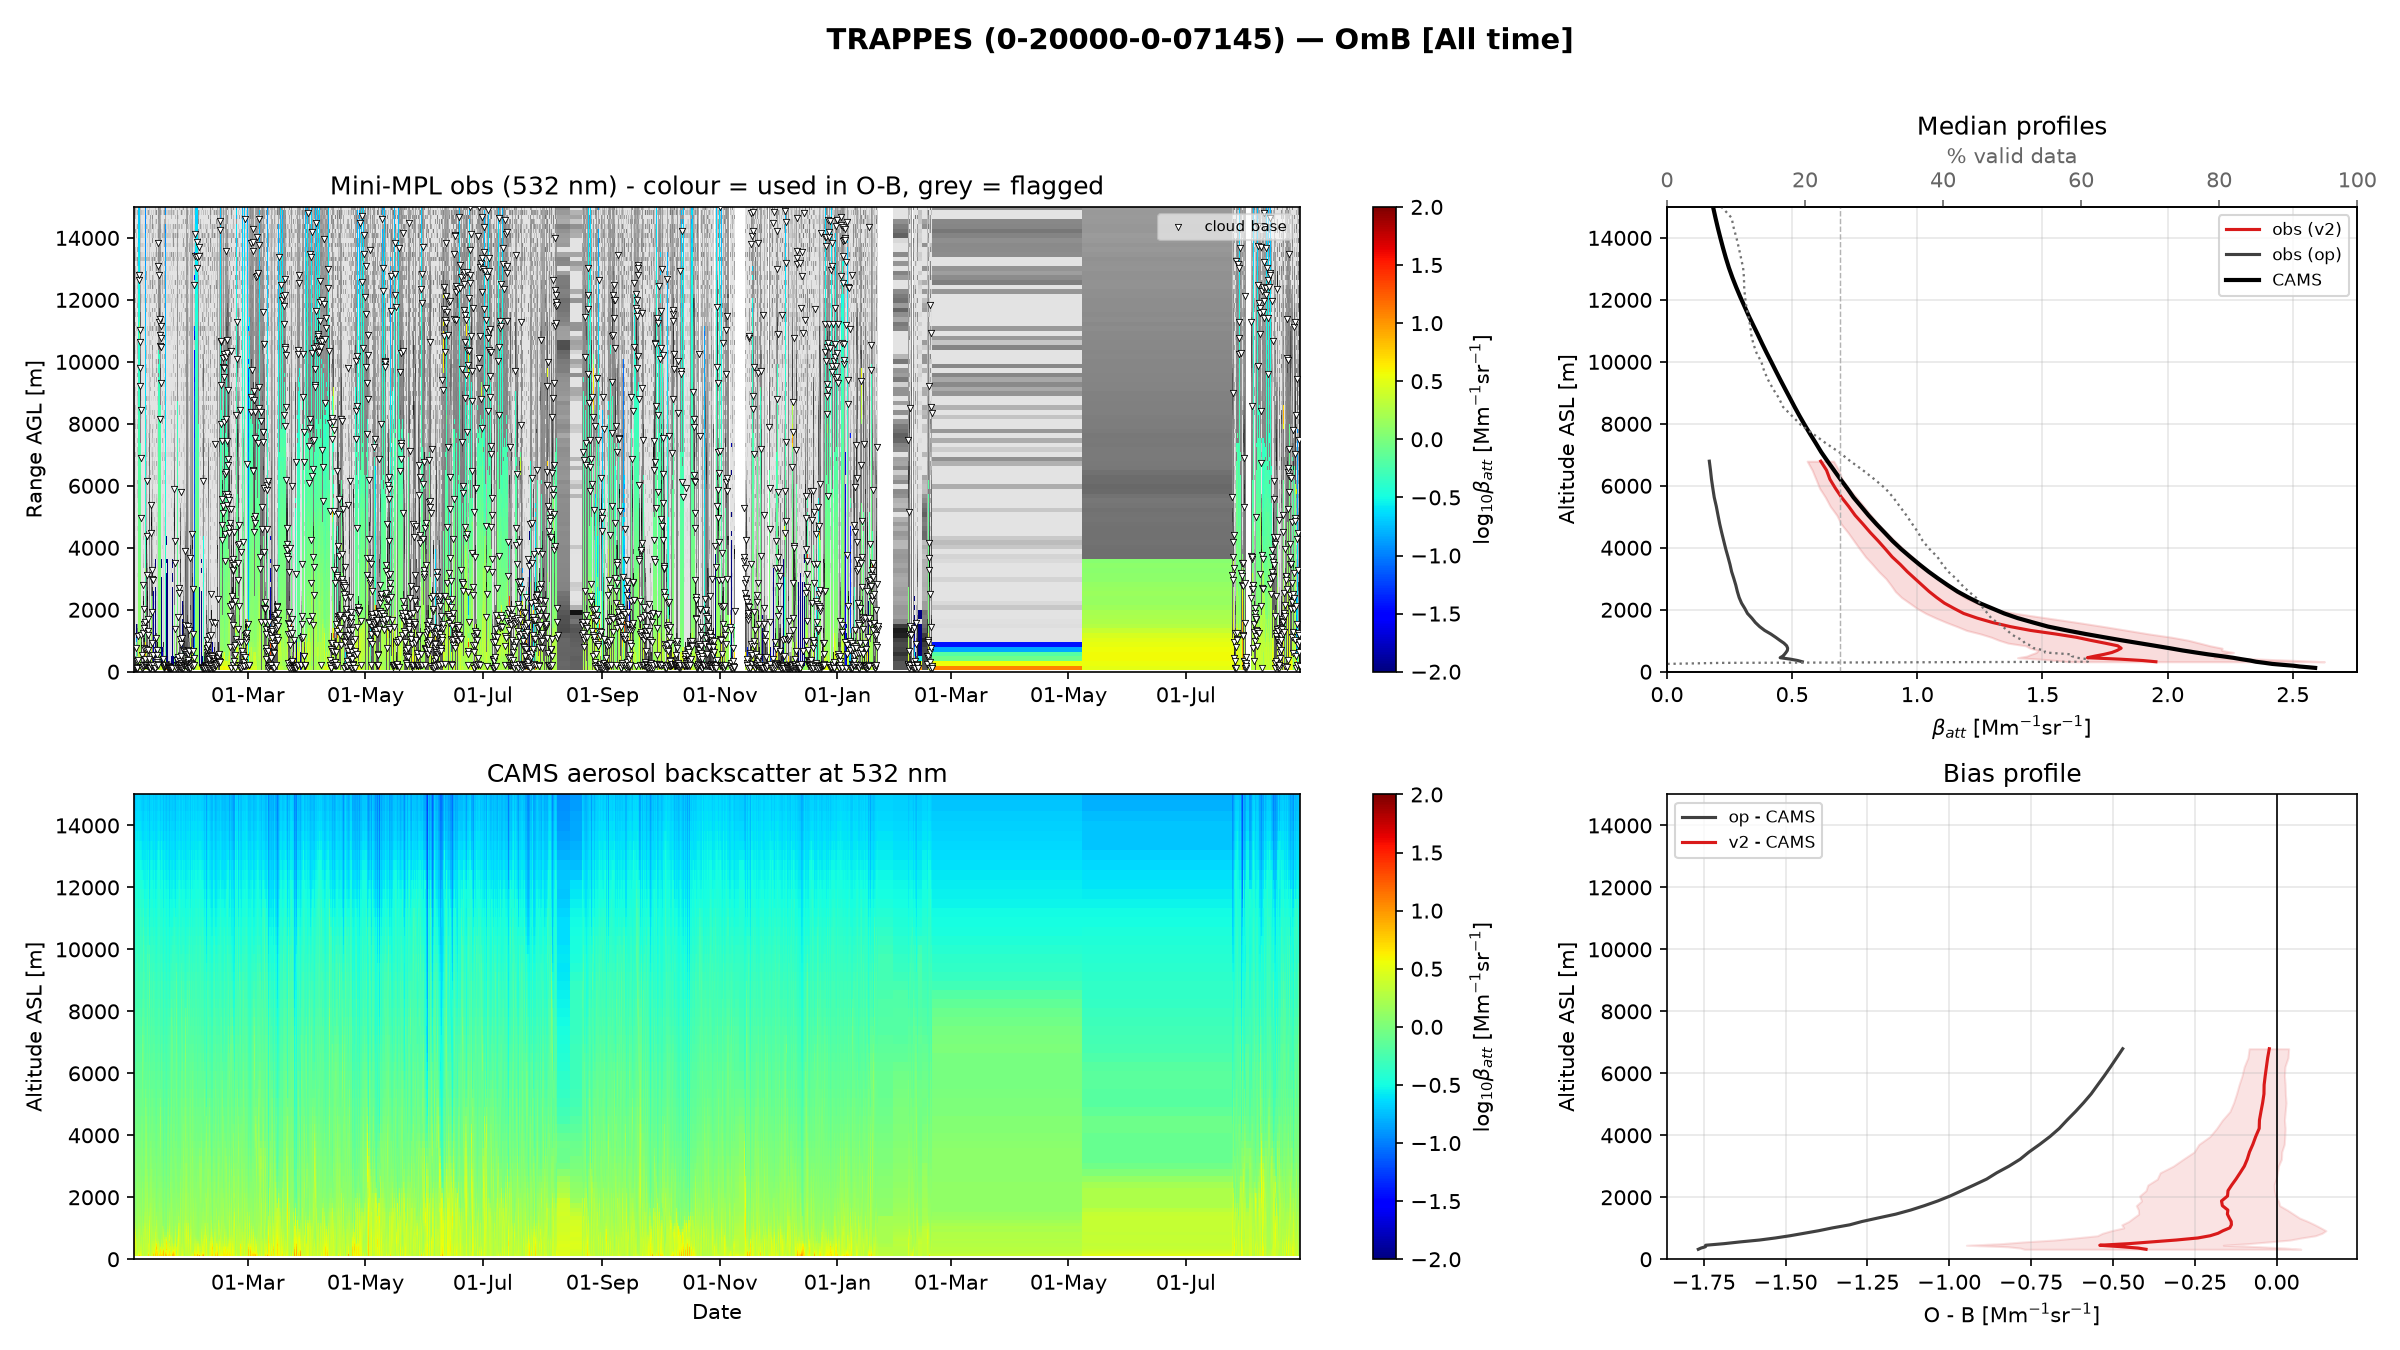Click the -1.25 tick on the O - B axis
This screenshot has width=2400, height=1350.
click(1868, 1283)
